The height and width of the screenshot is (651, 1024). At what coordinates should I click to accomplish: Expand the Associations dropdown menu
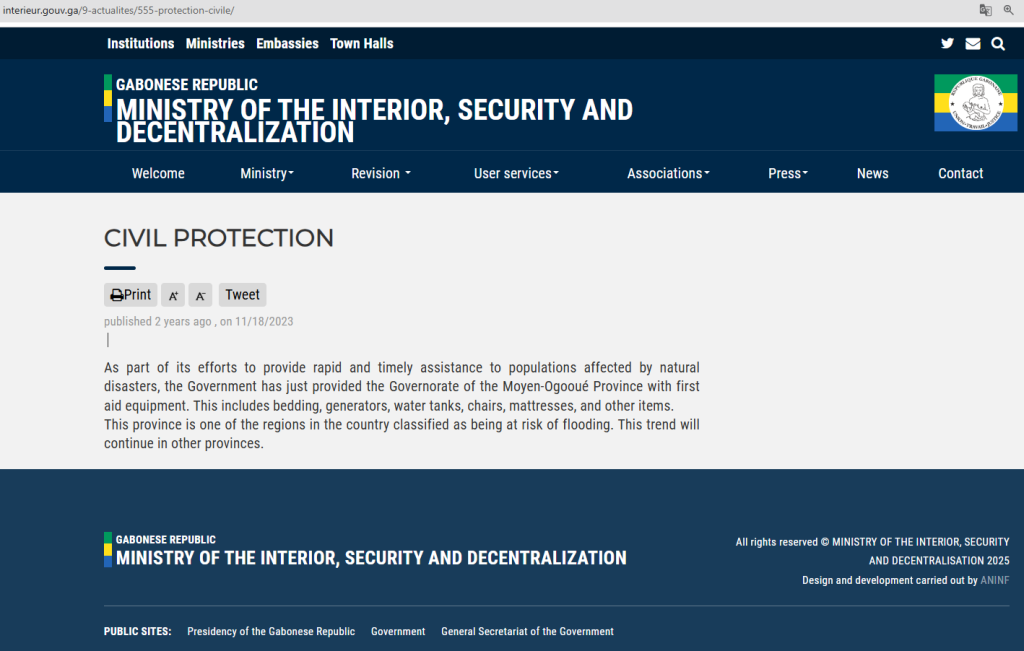pos(668,173)
